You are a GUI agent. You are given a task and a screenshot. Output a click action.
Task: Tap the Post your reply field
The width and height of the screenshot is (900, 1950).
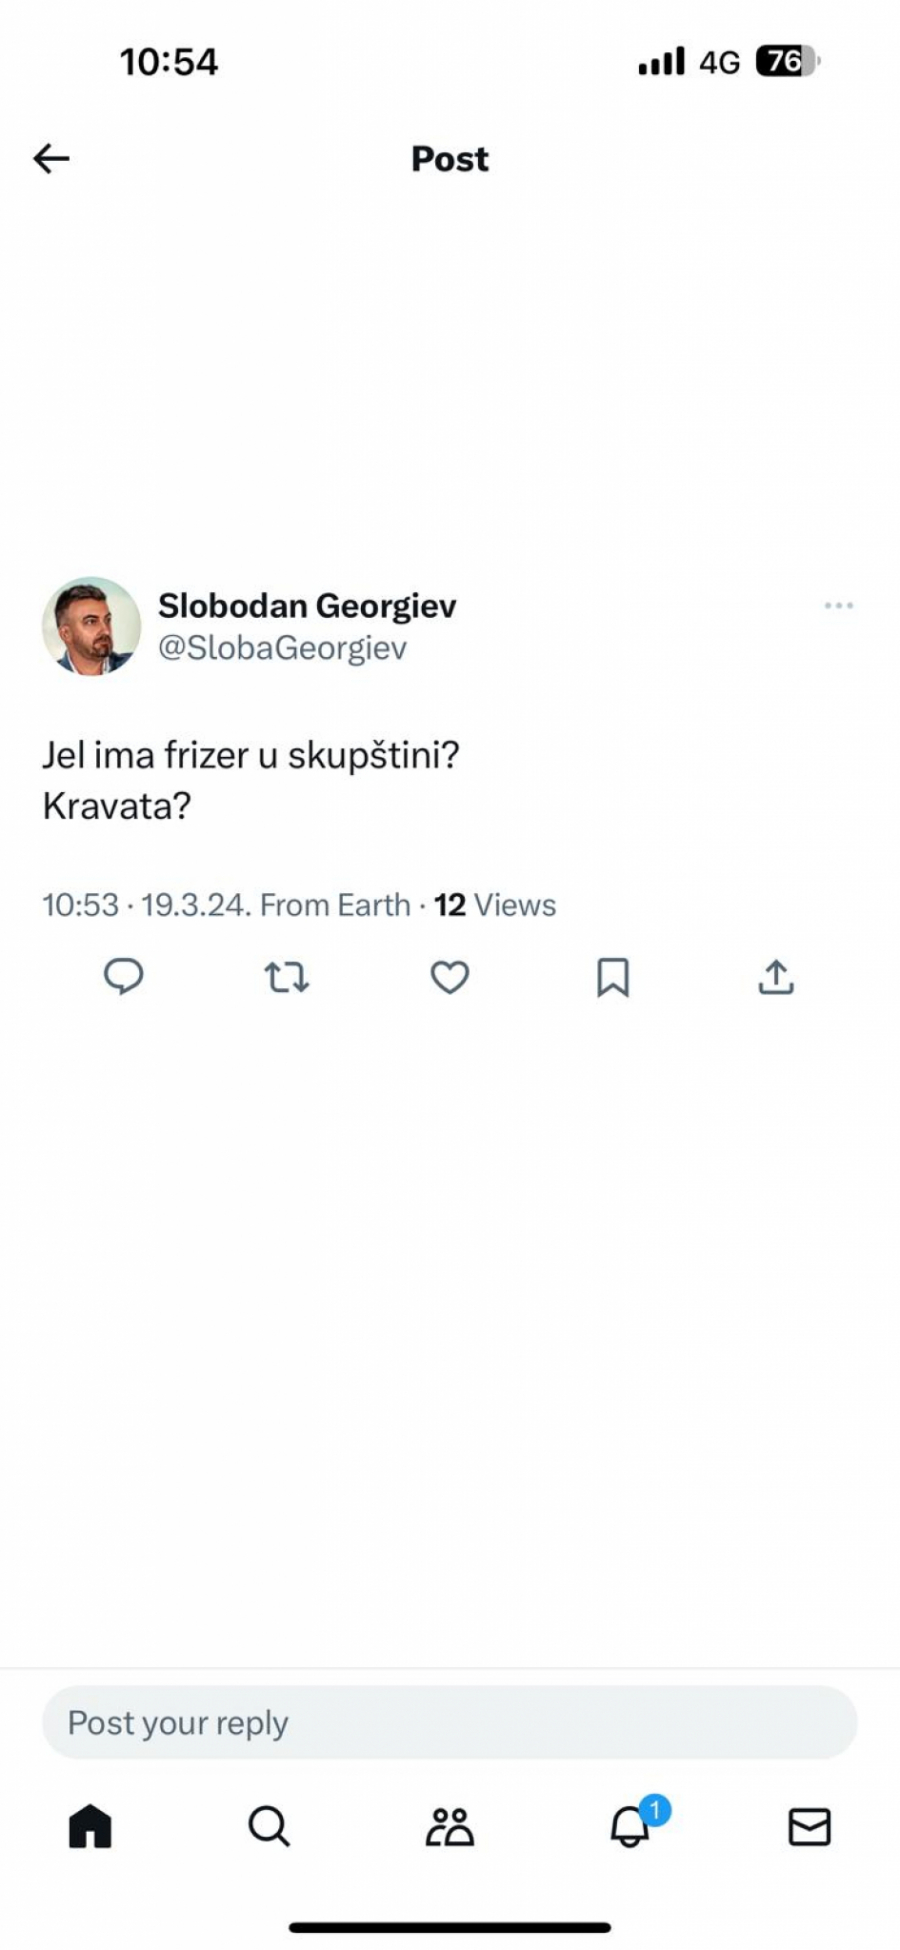pos(449,1722)
